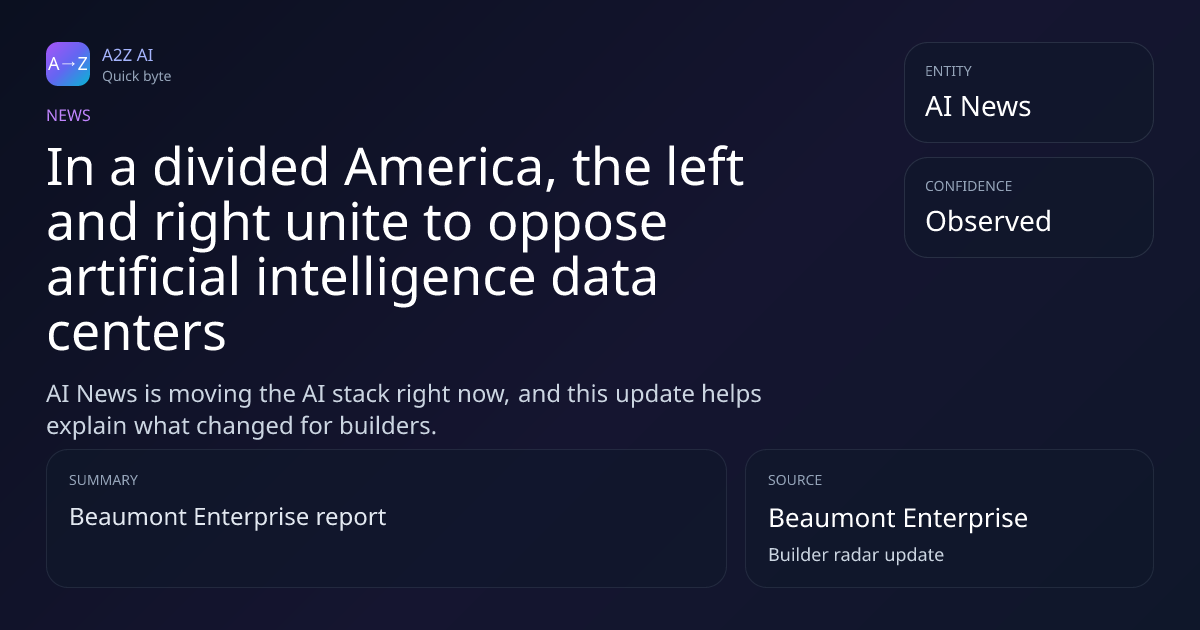This screenshot has width=1200, height=630.
Task: Click the ENTITY label text
Action: (948, 71)
